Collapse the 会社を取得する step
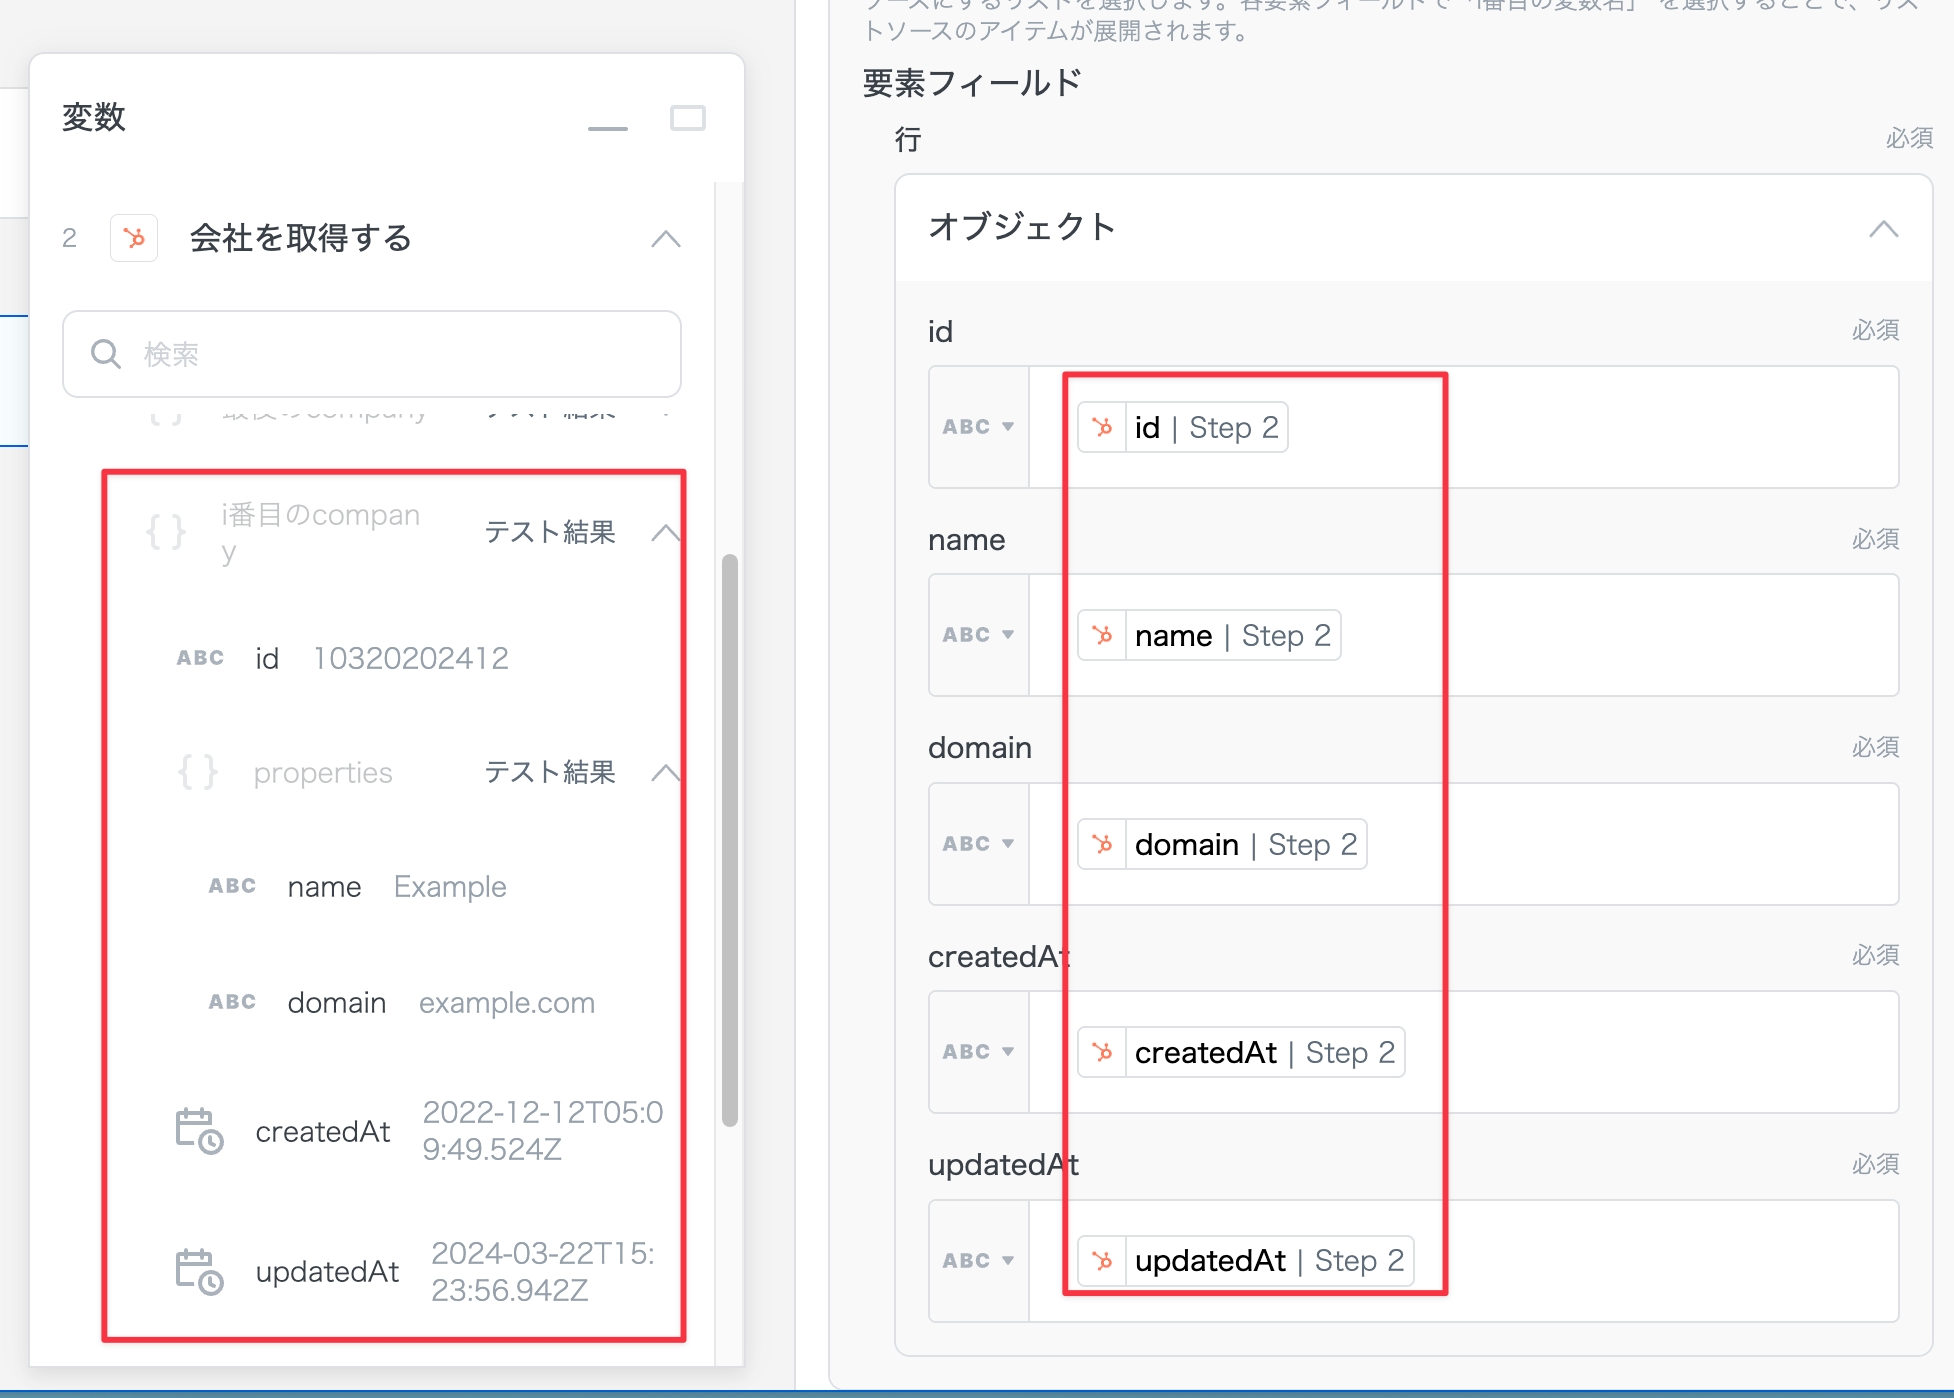Viewport: 1954px width, 1398px height. [x=666, y=239]
